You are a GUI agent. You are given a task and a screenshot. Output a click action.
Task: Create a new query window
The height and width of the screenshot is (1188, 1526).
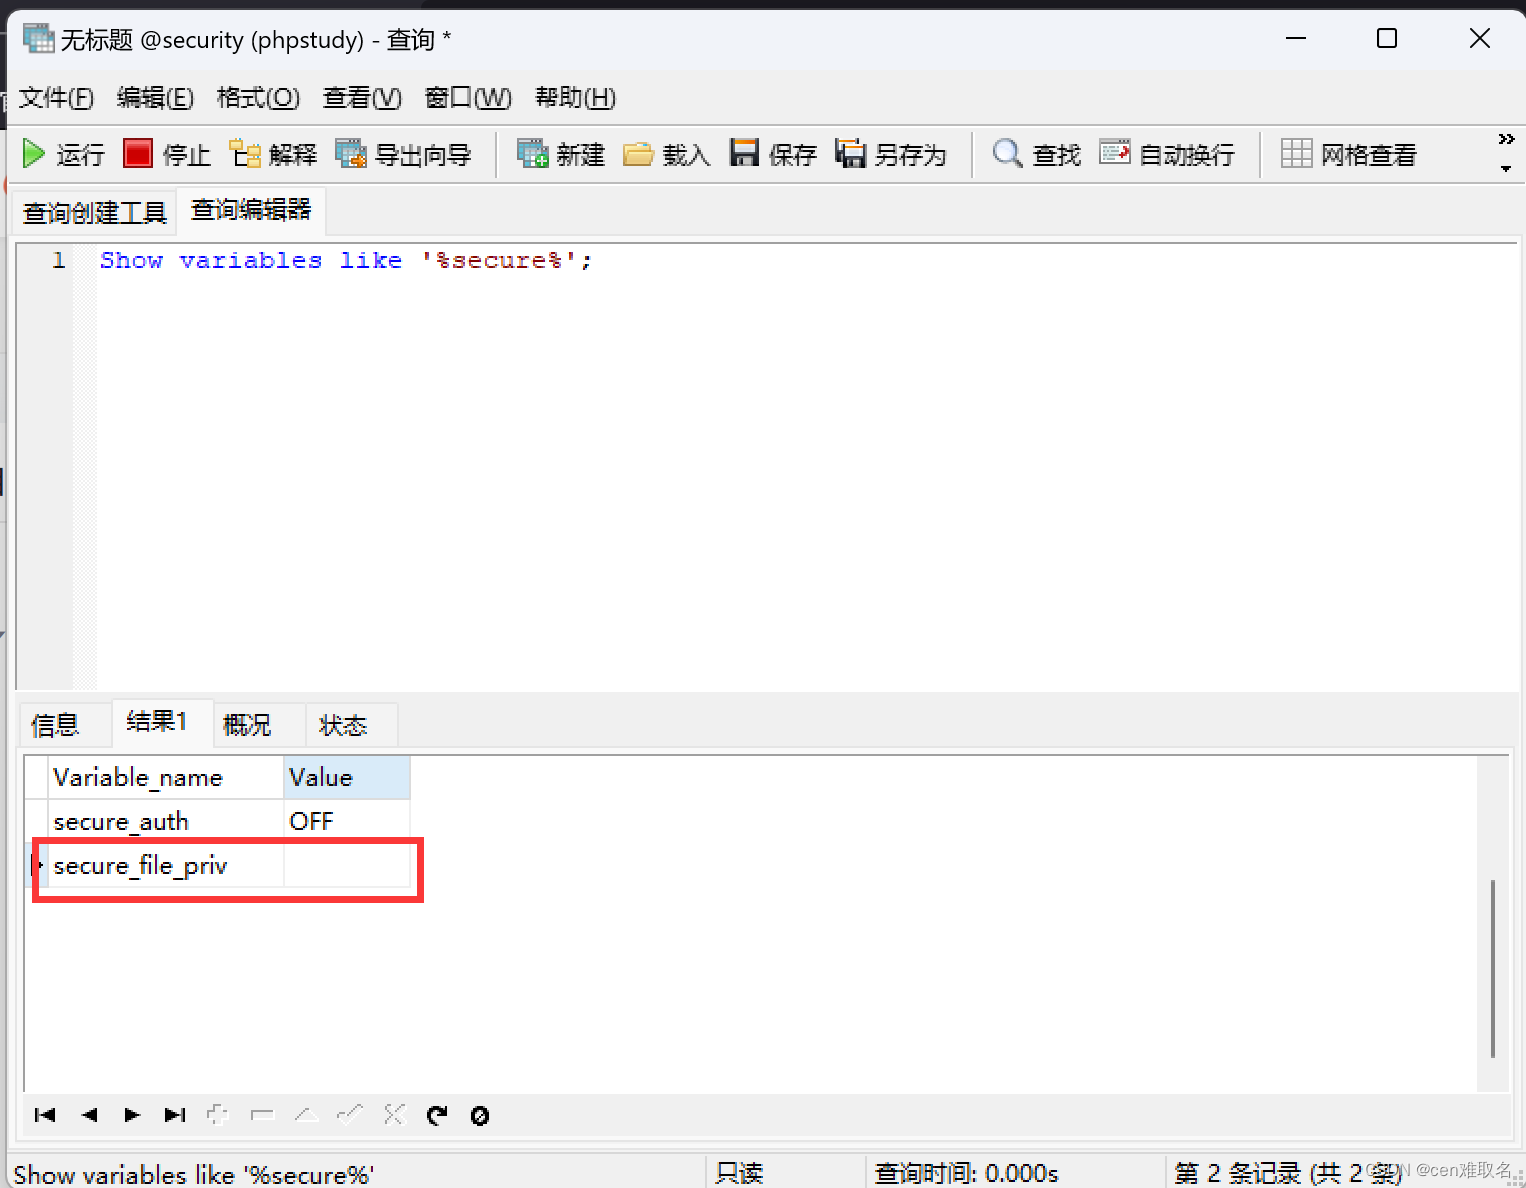tap(560, 153)
